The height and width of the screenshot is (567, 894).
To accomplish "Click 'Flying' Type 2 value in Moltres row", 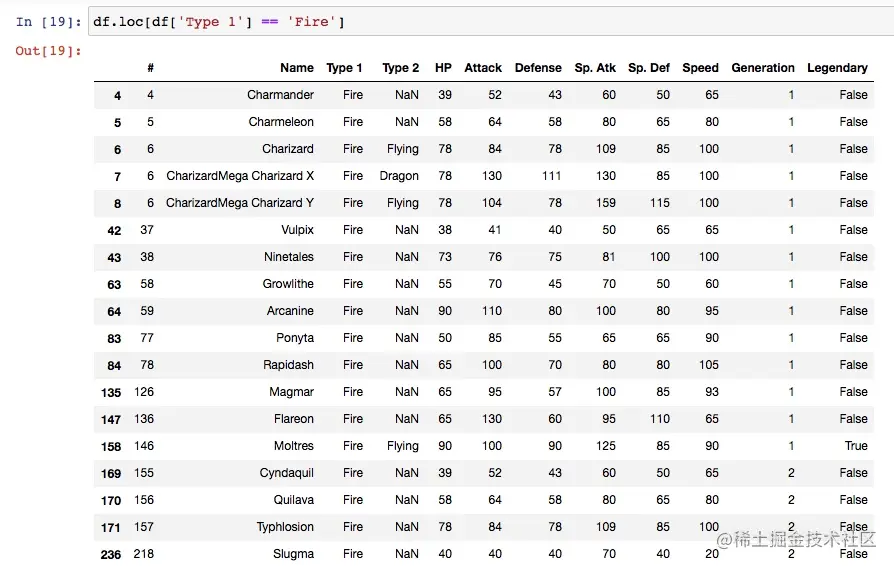I will pos(403,446).
